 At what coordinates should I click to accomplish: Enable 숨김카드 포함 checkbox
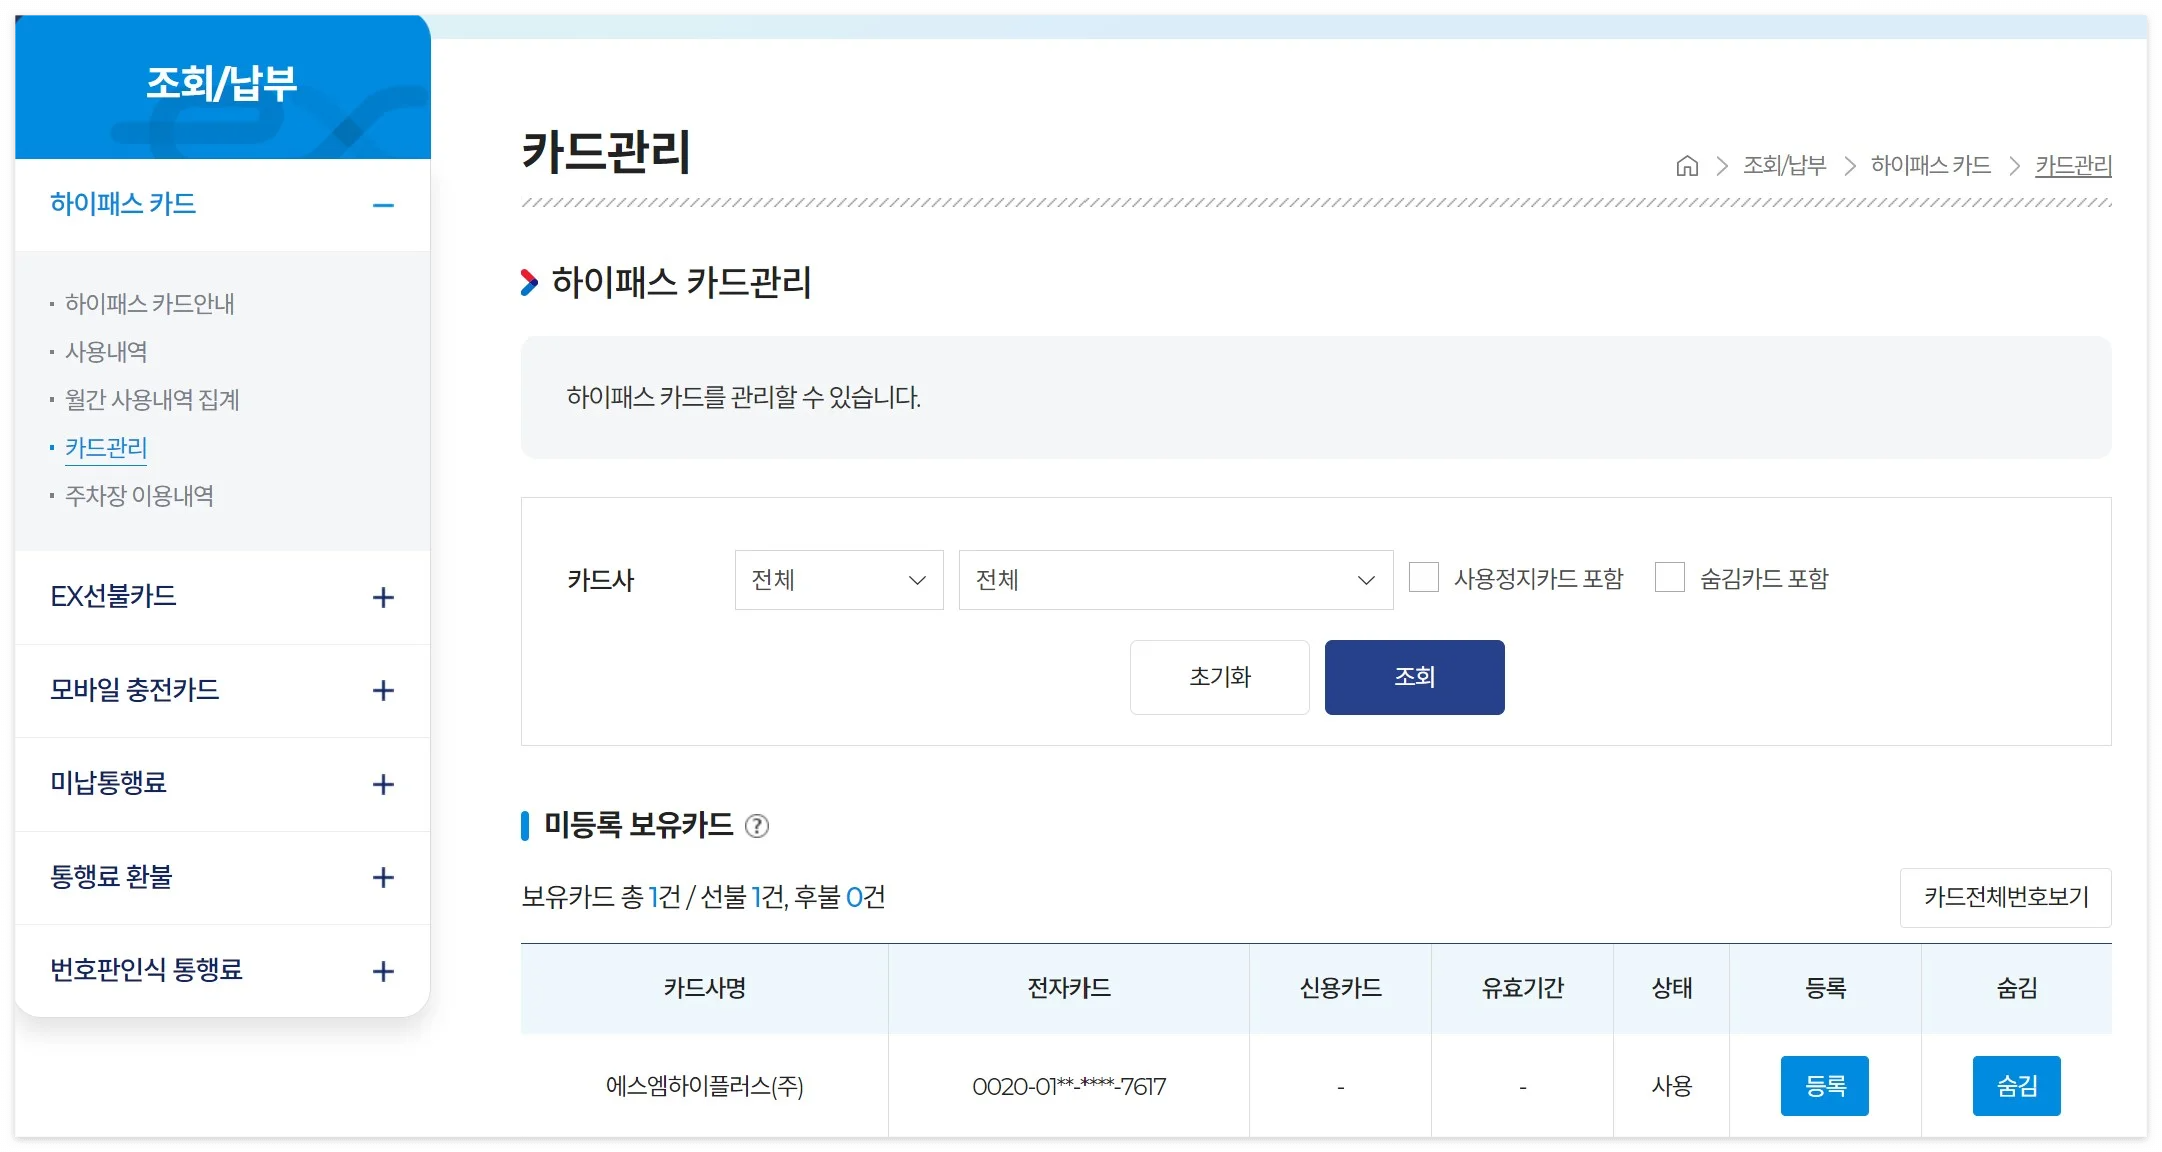(1670, 578)
